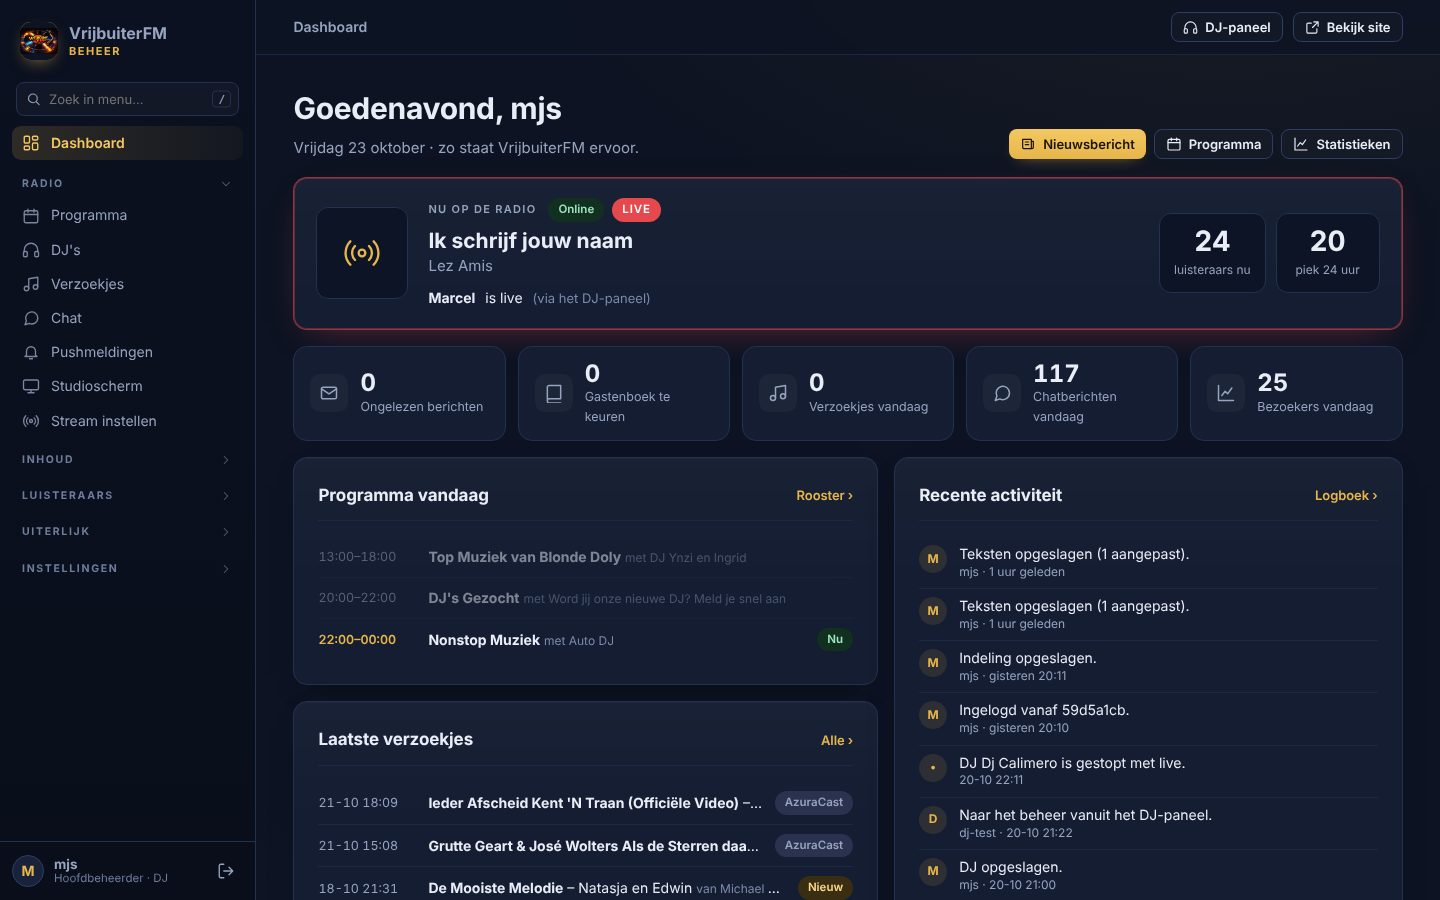Click the red LIVE badge
Screen dimensions: 1440x900
click(636, 209)
